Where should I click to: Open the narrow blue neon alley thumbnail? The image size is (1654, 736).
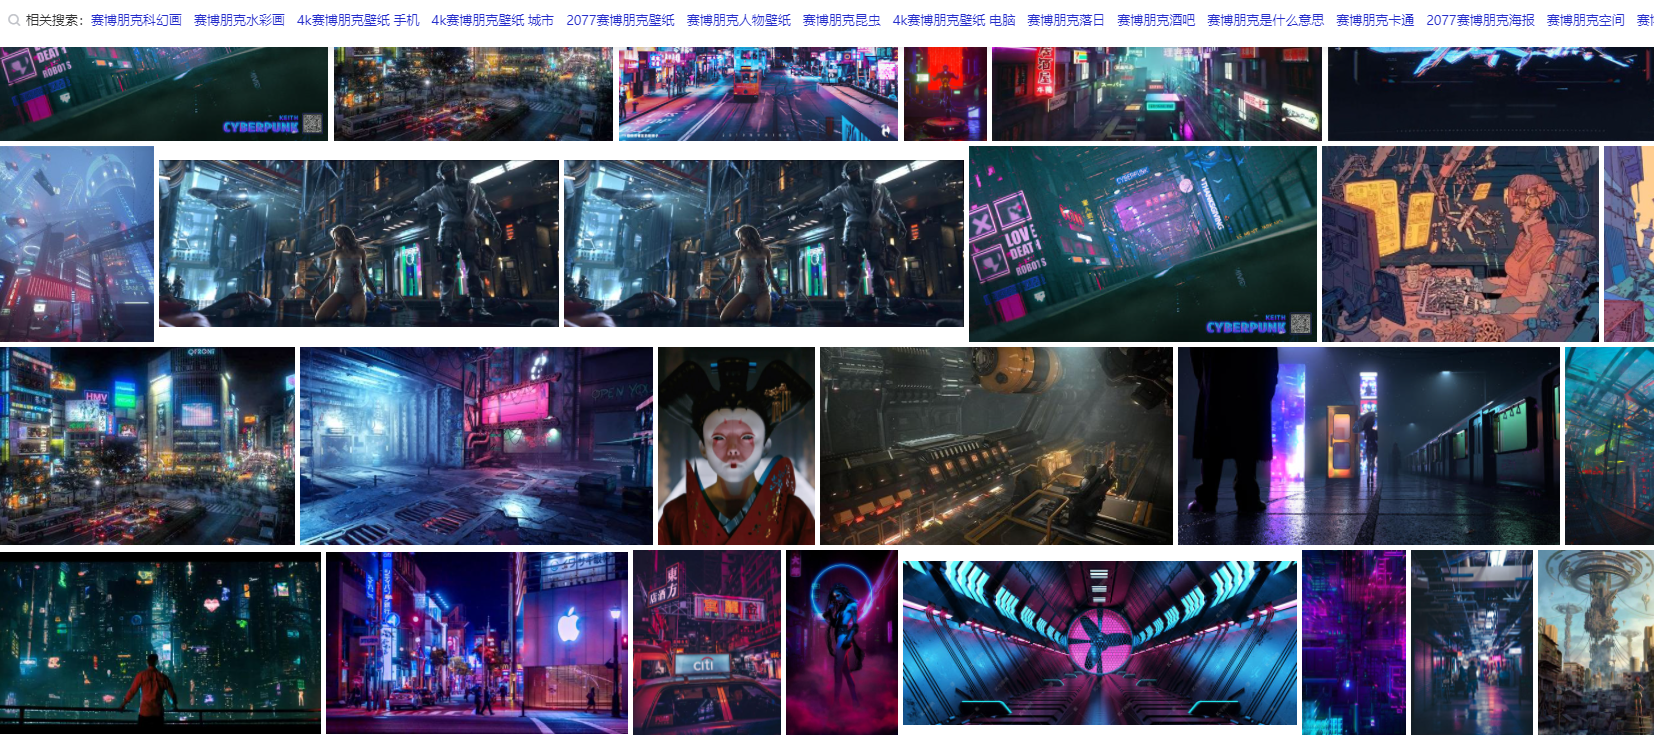click(1472, 642)
